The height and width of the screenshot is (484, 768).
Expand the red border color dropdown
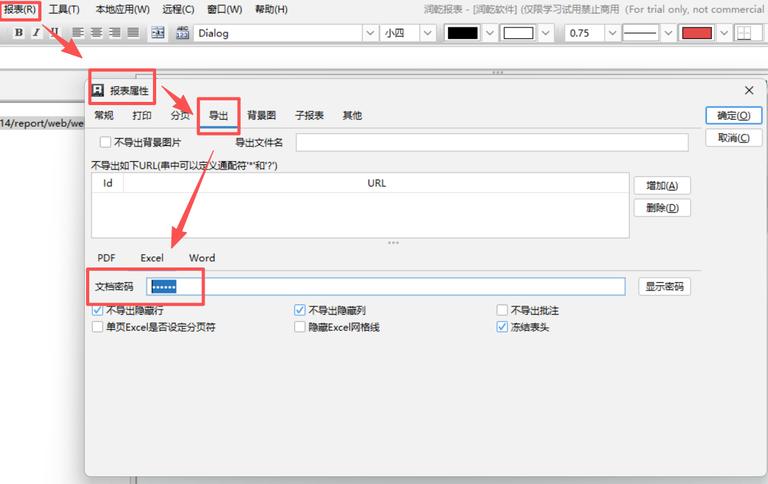[x=723, y=33]
